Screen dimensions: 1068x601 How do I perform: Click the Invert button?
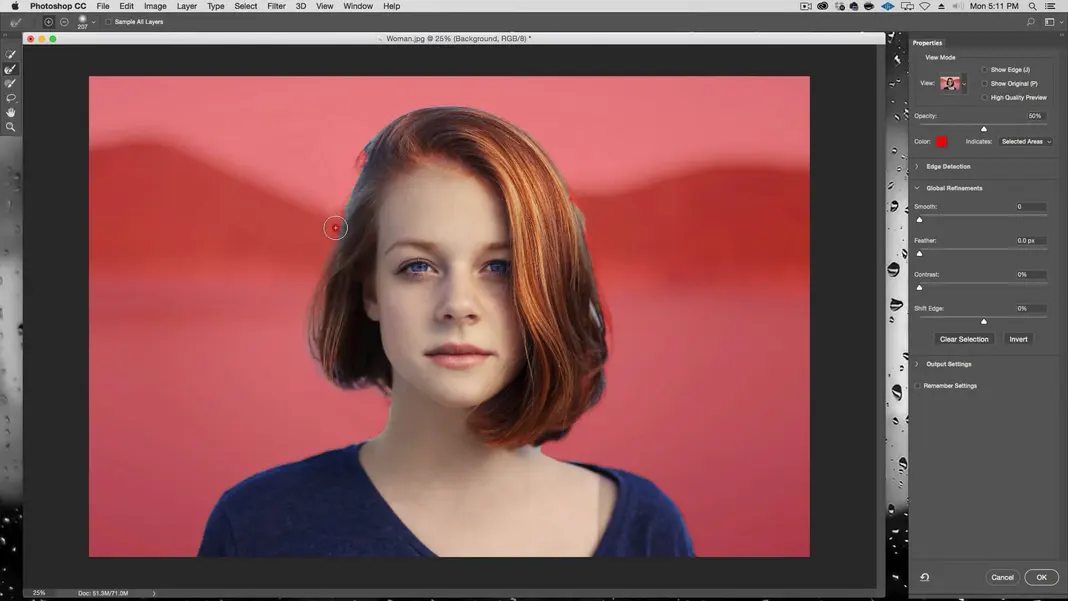[x=1018, y=339]
